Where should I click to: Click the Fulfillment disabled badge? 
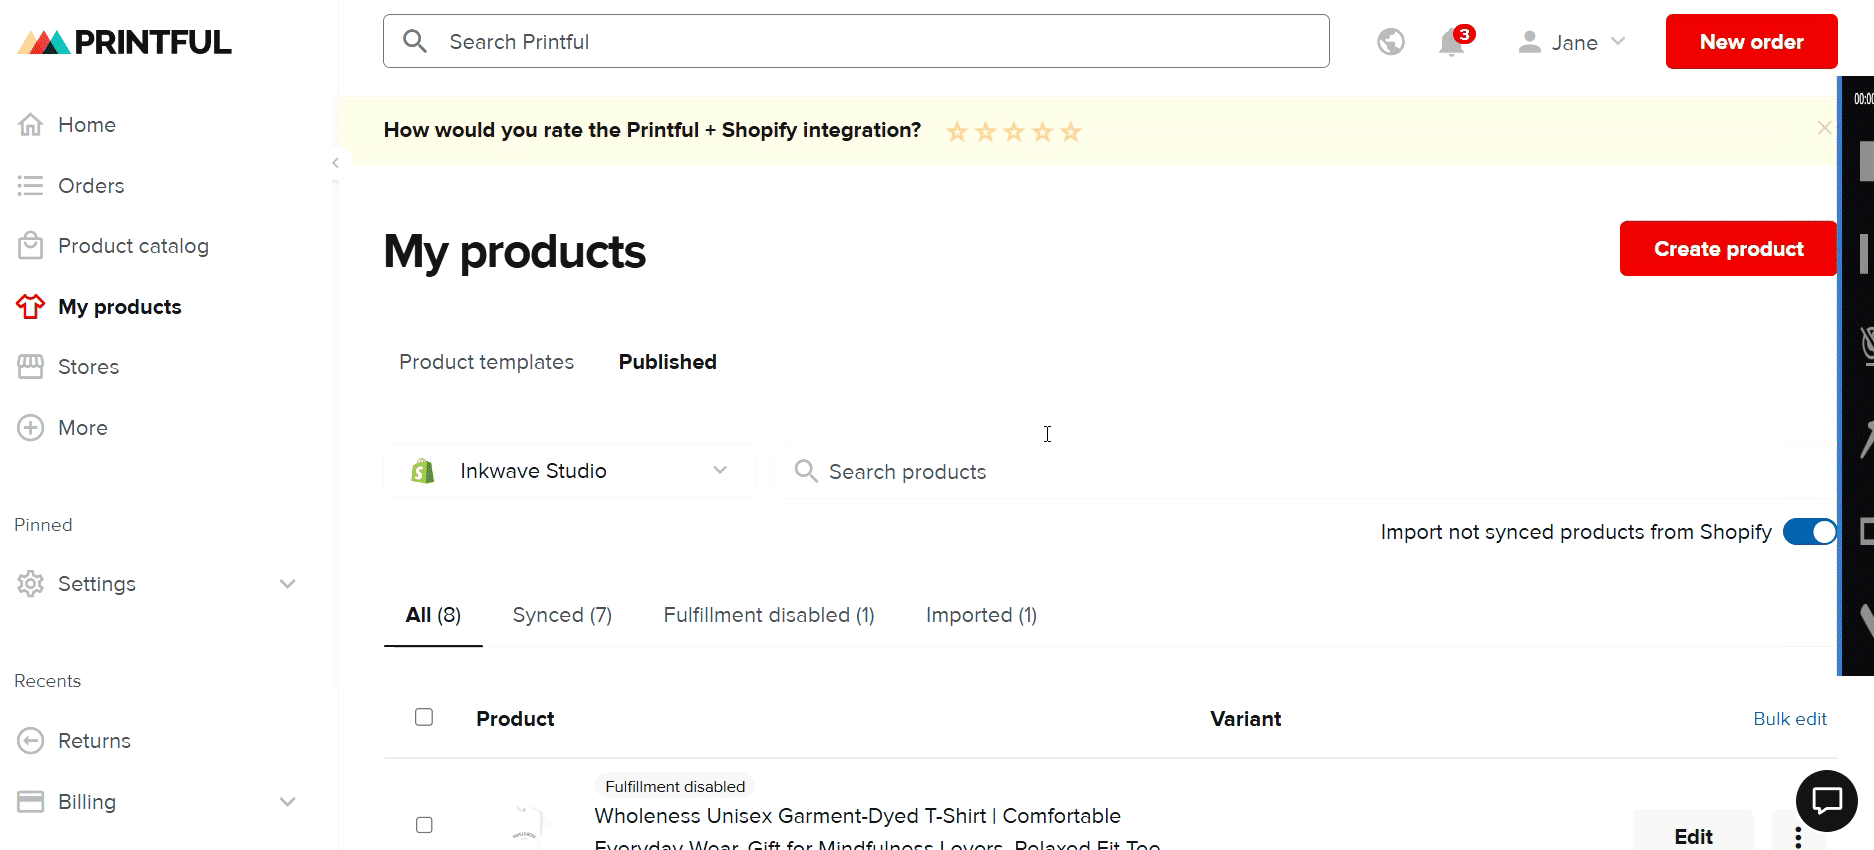(x=675, y=786)
